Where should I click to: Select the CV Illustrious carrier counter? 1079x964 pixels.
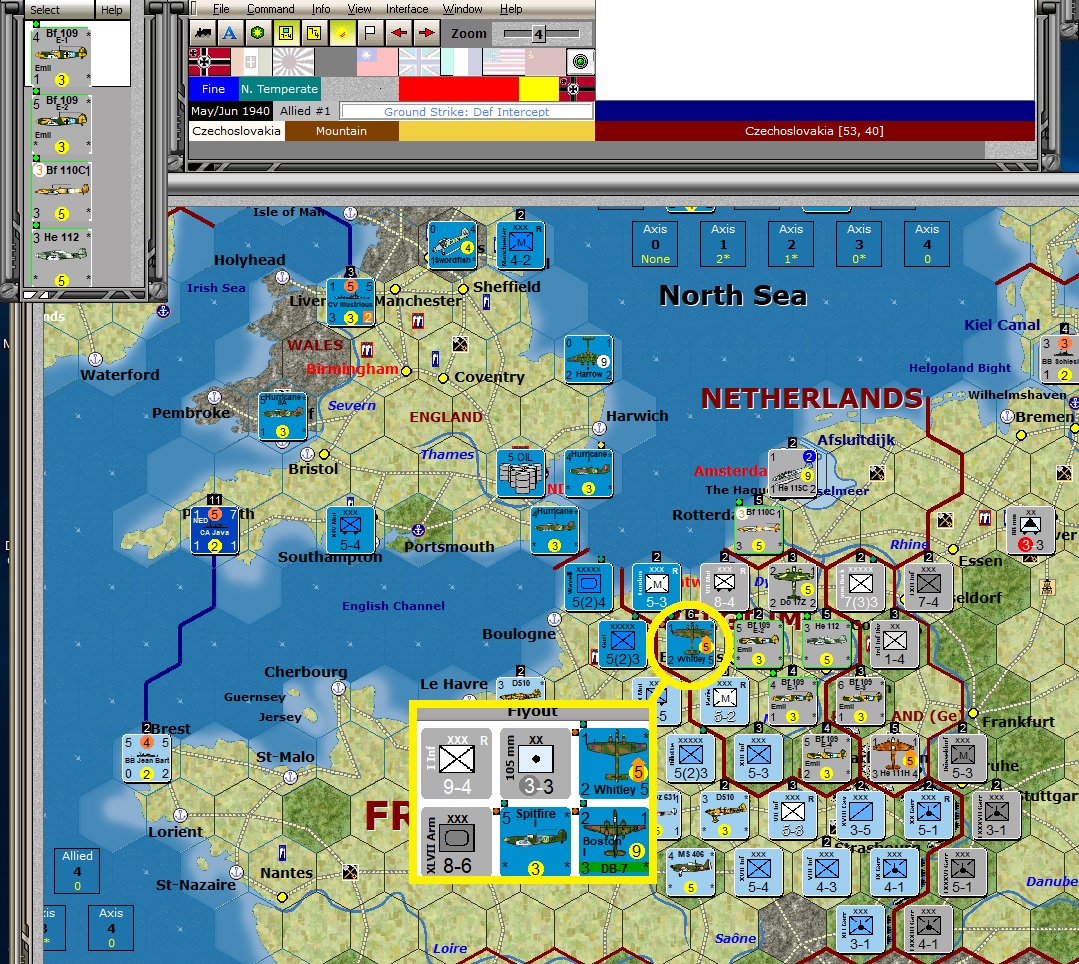click(351, 301)
